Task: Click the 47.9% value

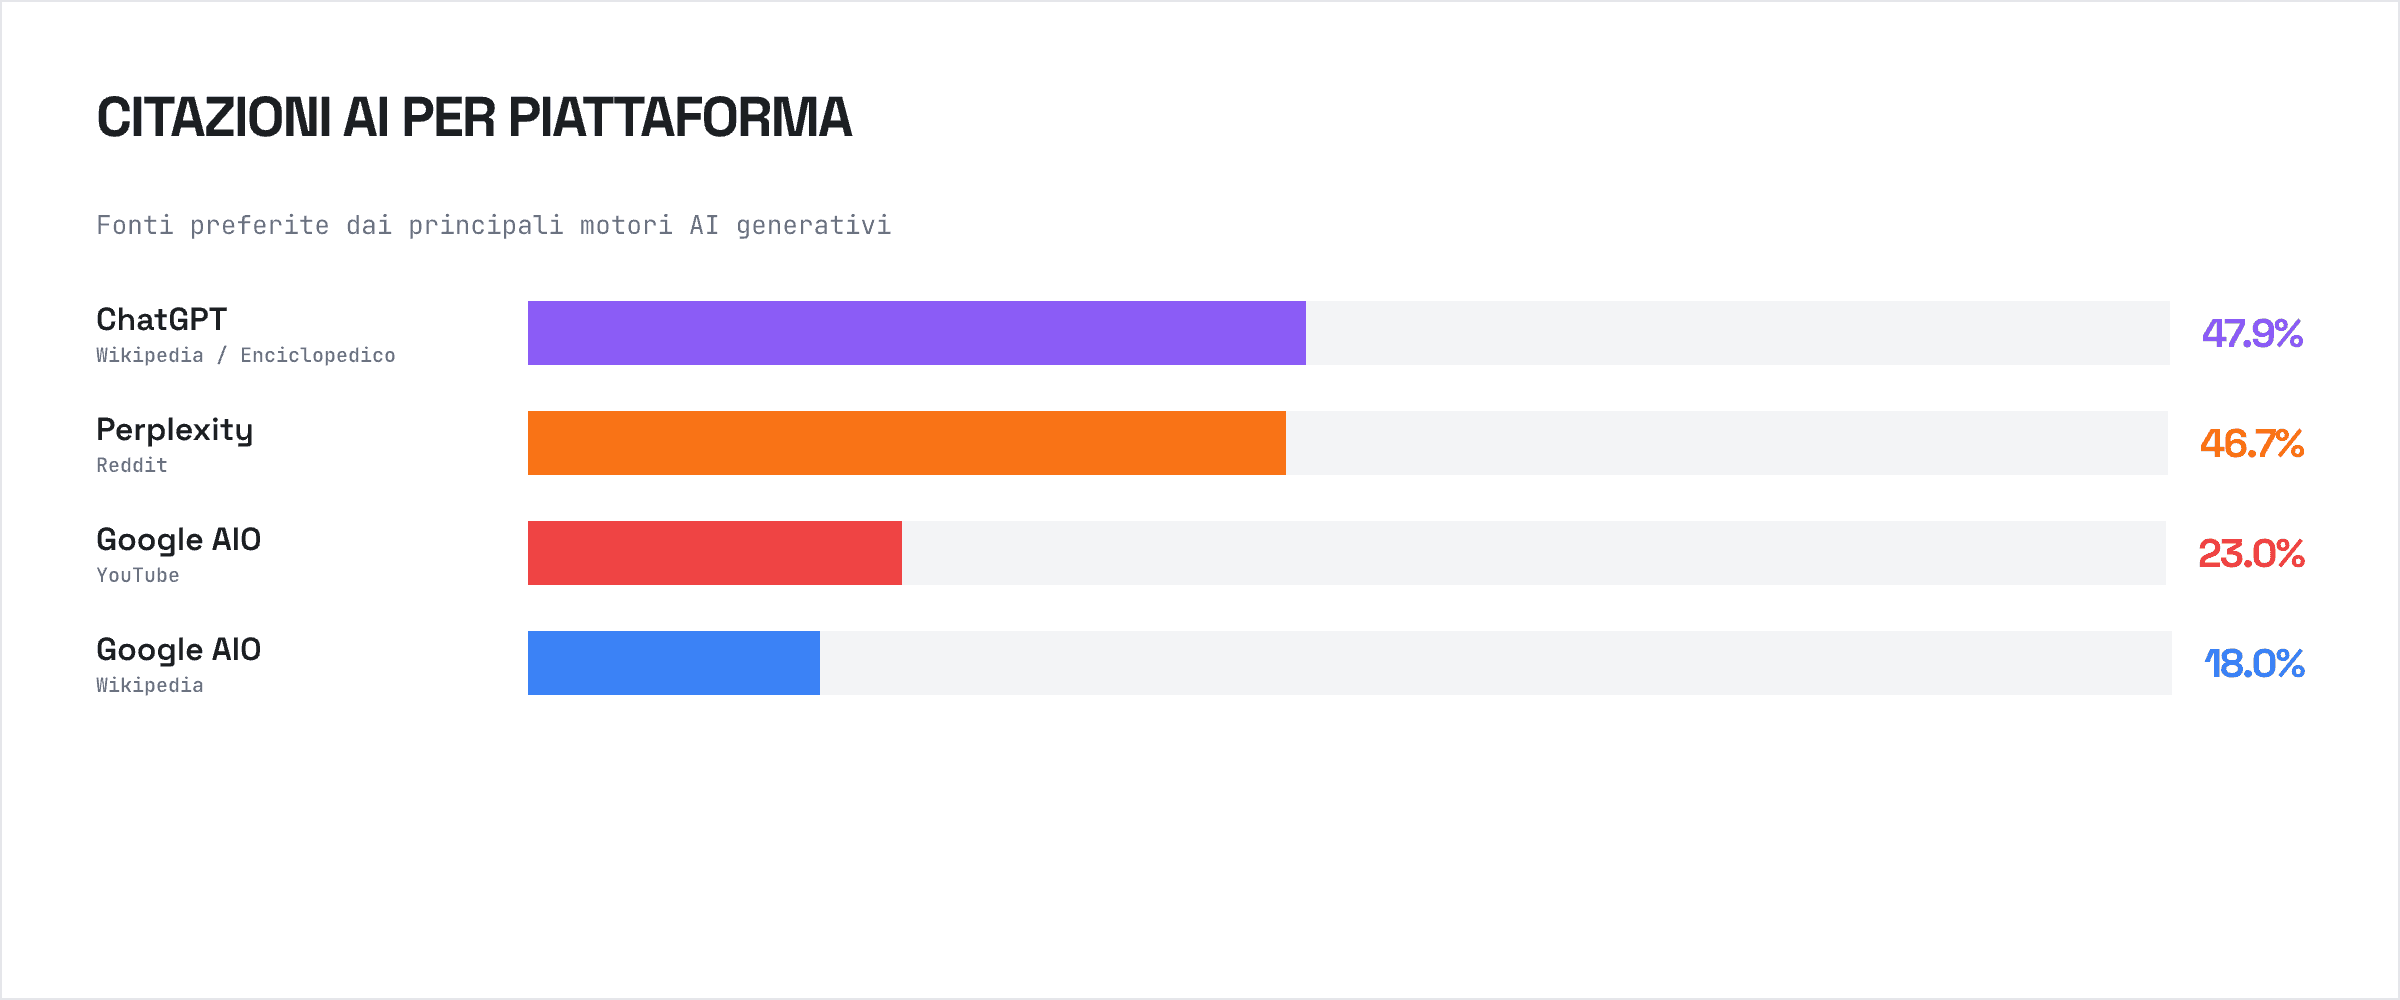Action: [x=2252, y=333]
